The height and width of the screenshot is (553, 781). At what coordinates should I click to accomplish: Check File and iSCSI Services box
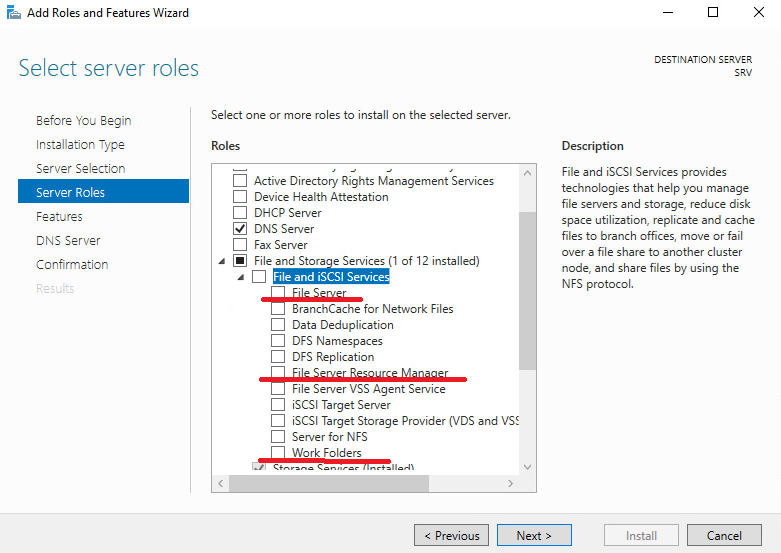pos(259,276)
